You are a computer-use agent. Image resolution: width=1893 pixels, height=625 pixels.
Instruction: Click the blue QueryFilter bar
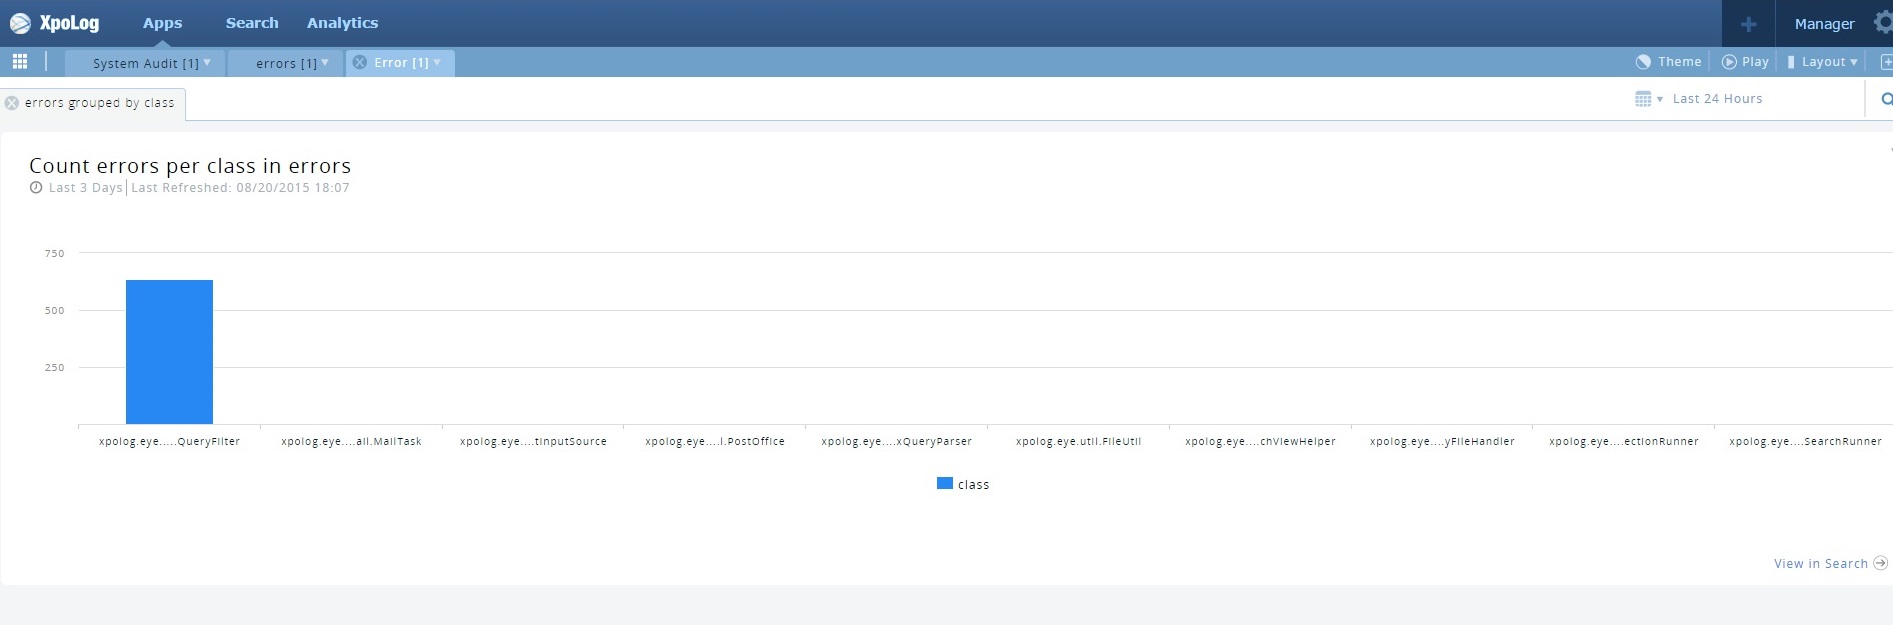169,352
